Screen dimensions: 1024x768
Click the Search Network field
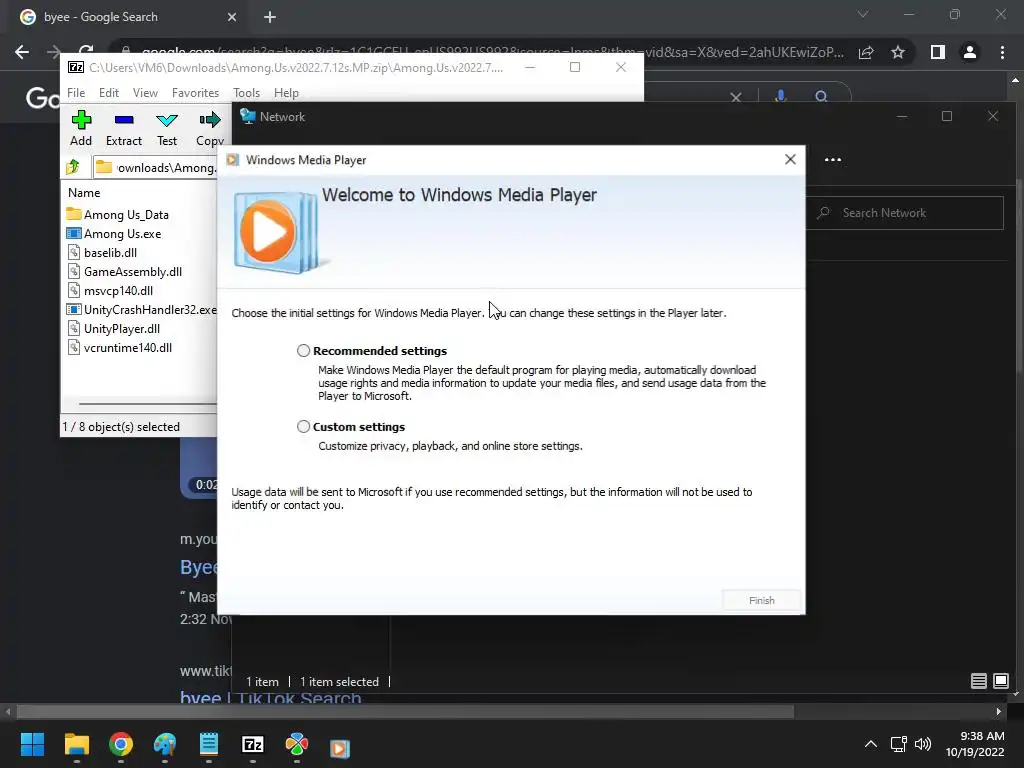(x=905, y=213)
